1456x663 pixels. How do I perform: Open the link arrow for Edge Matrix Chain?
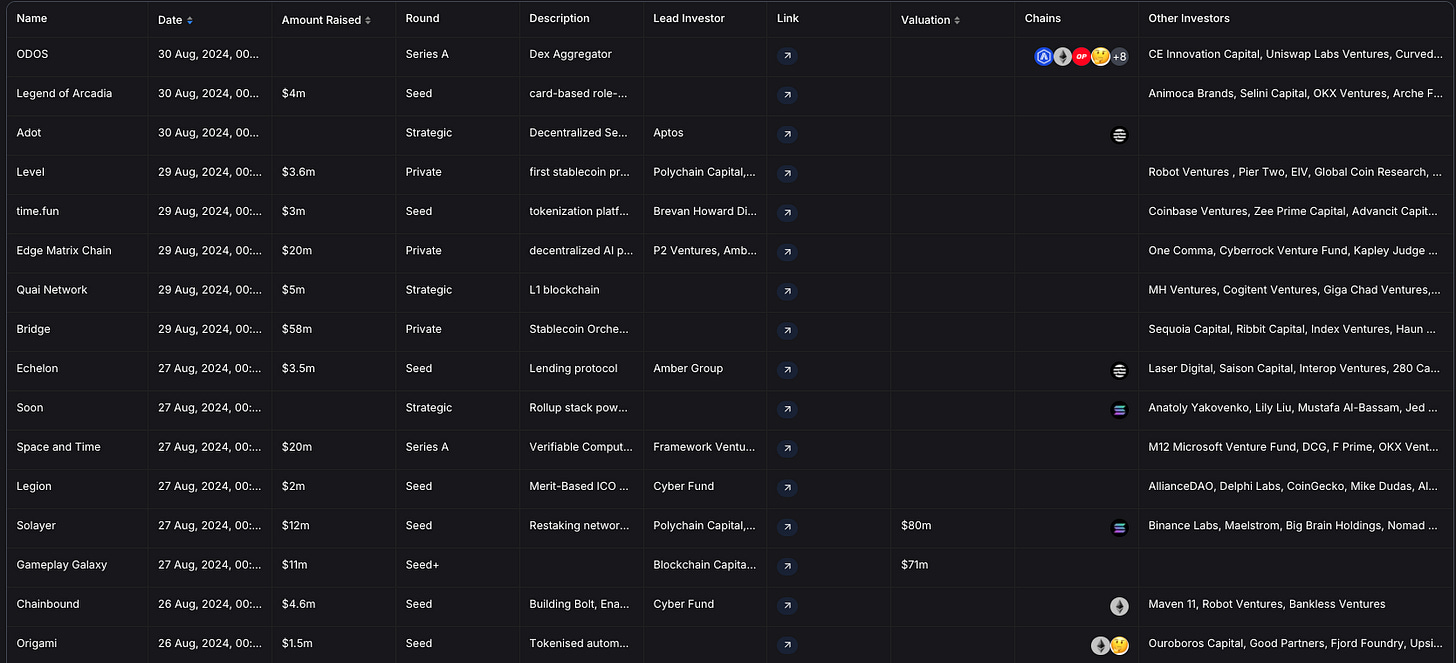(x=787, y=253)
